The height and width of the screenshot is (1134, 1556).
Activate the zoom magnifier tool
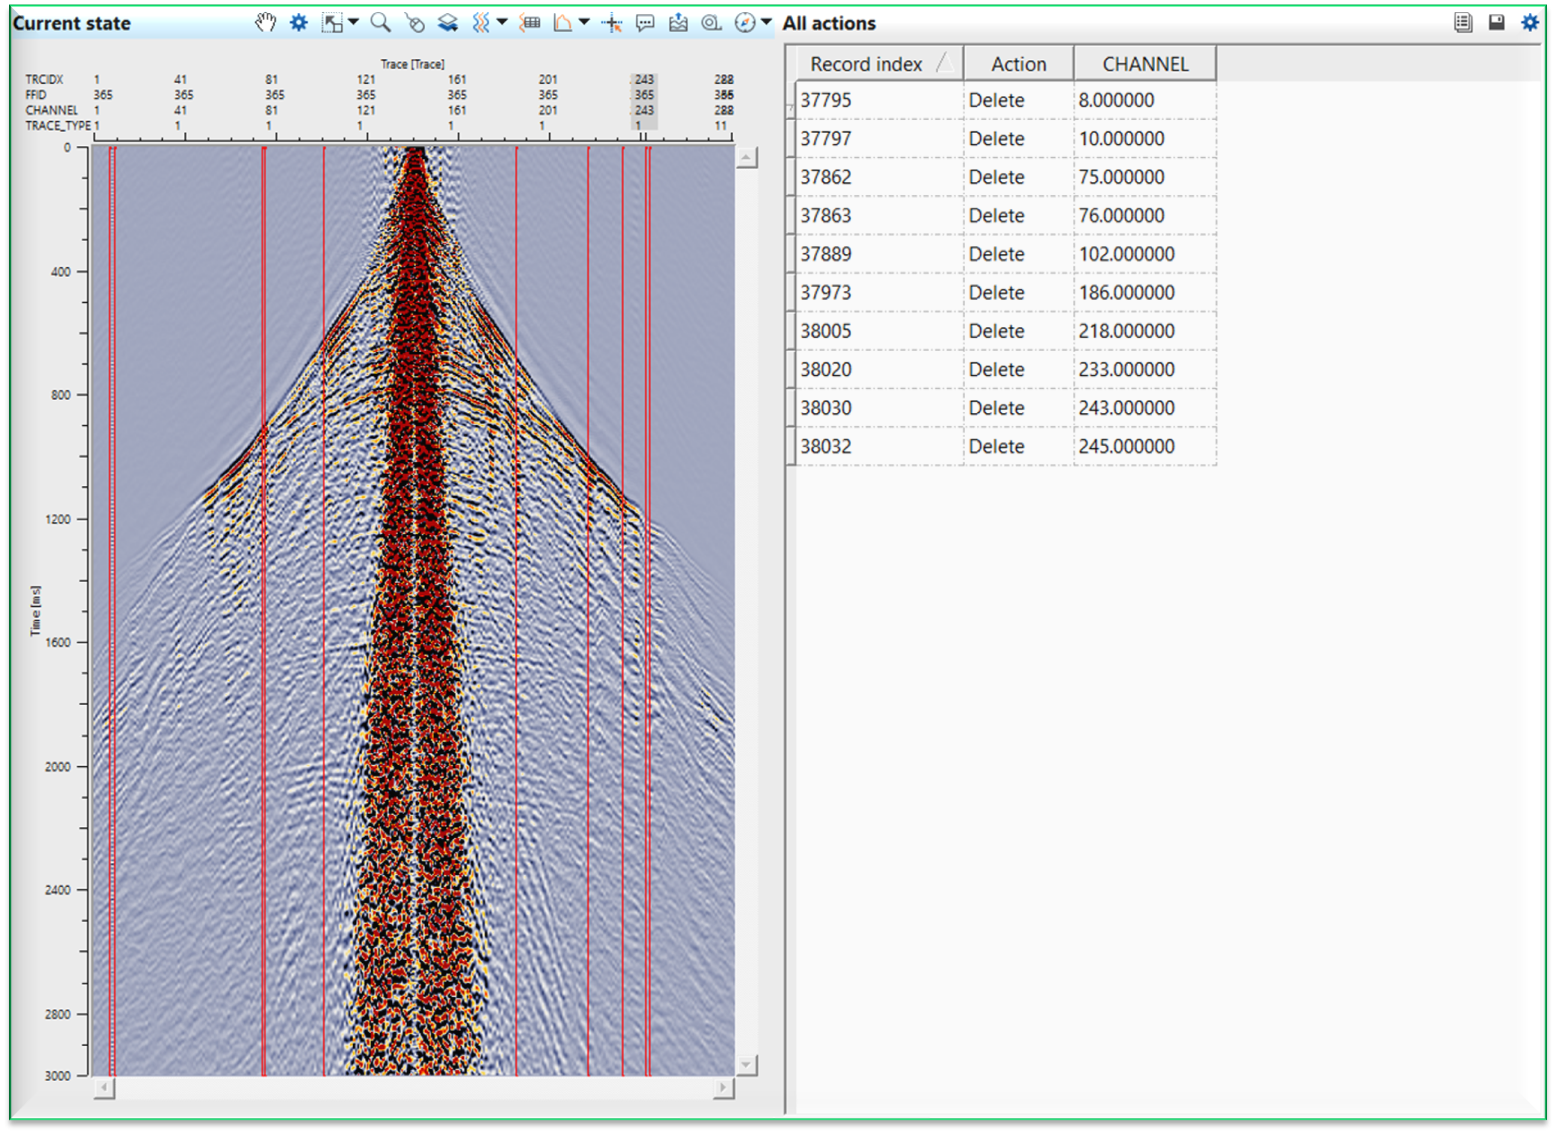click(x=381, y=21)
